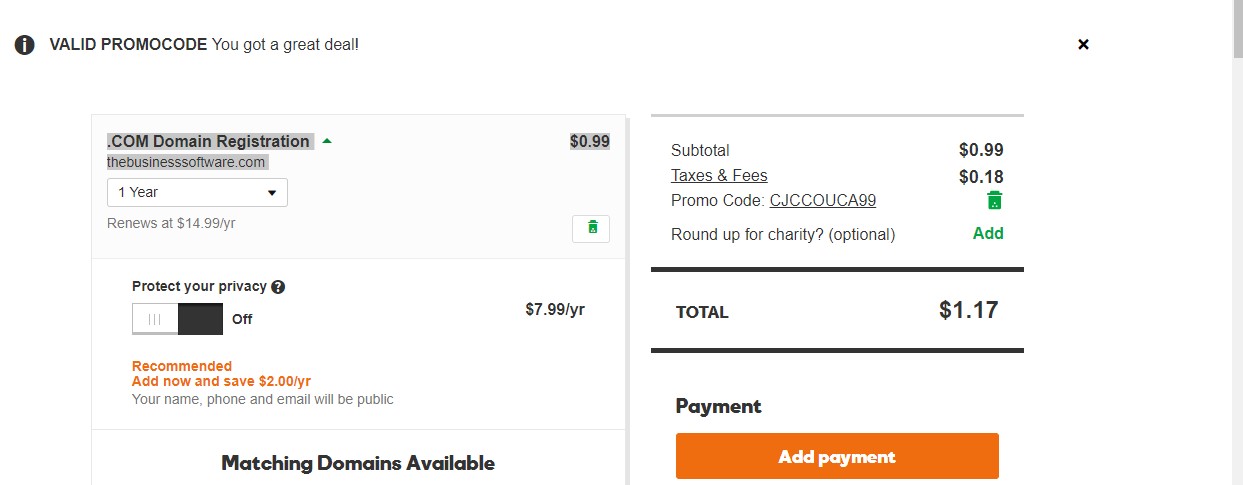Dismiss the valid promocode notification banner
The height and width of the screenshot is (485, 1243).
1083,44
